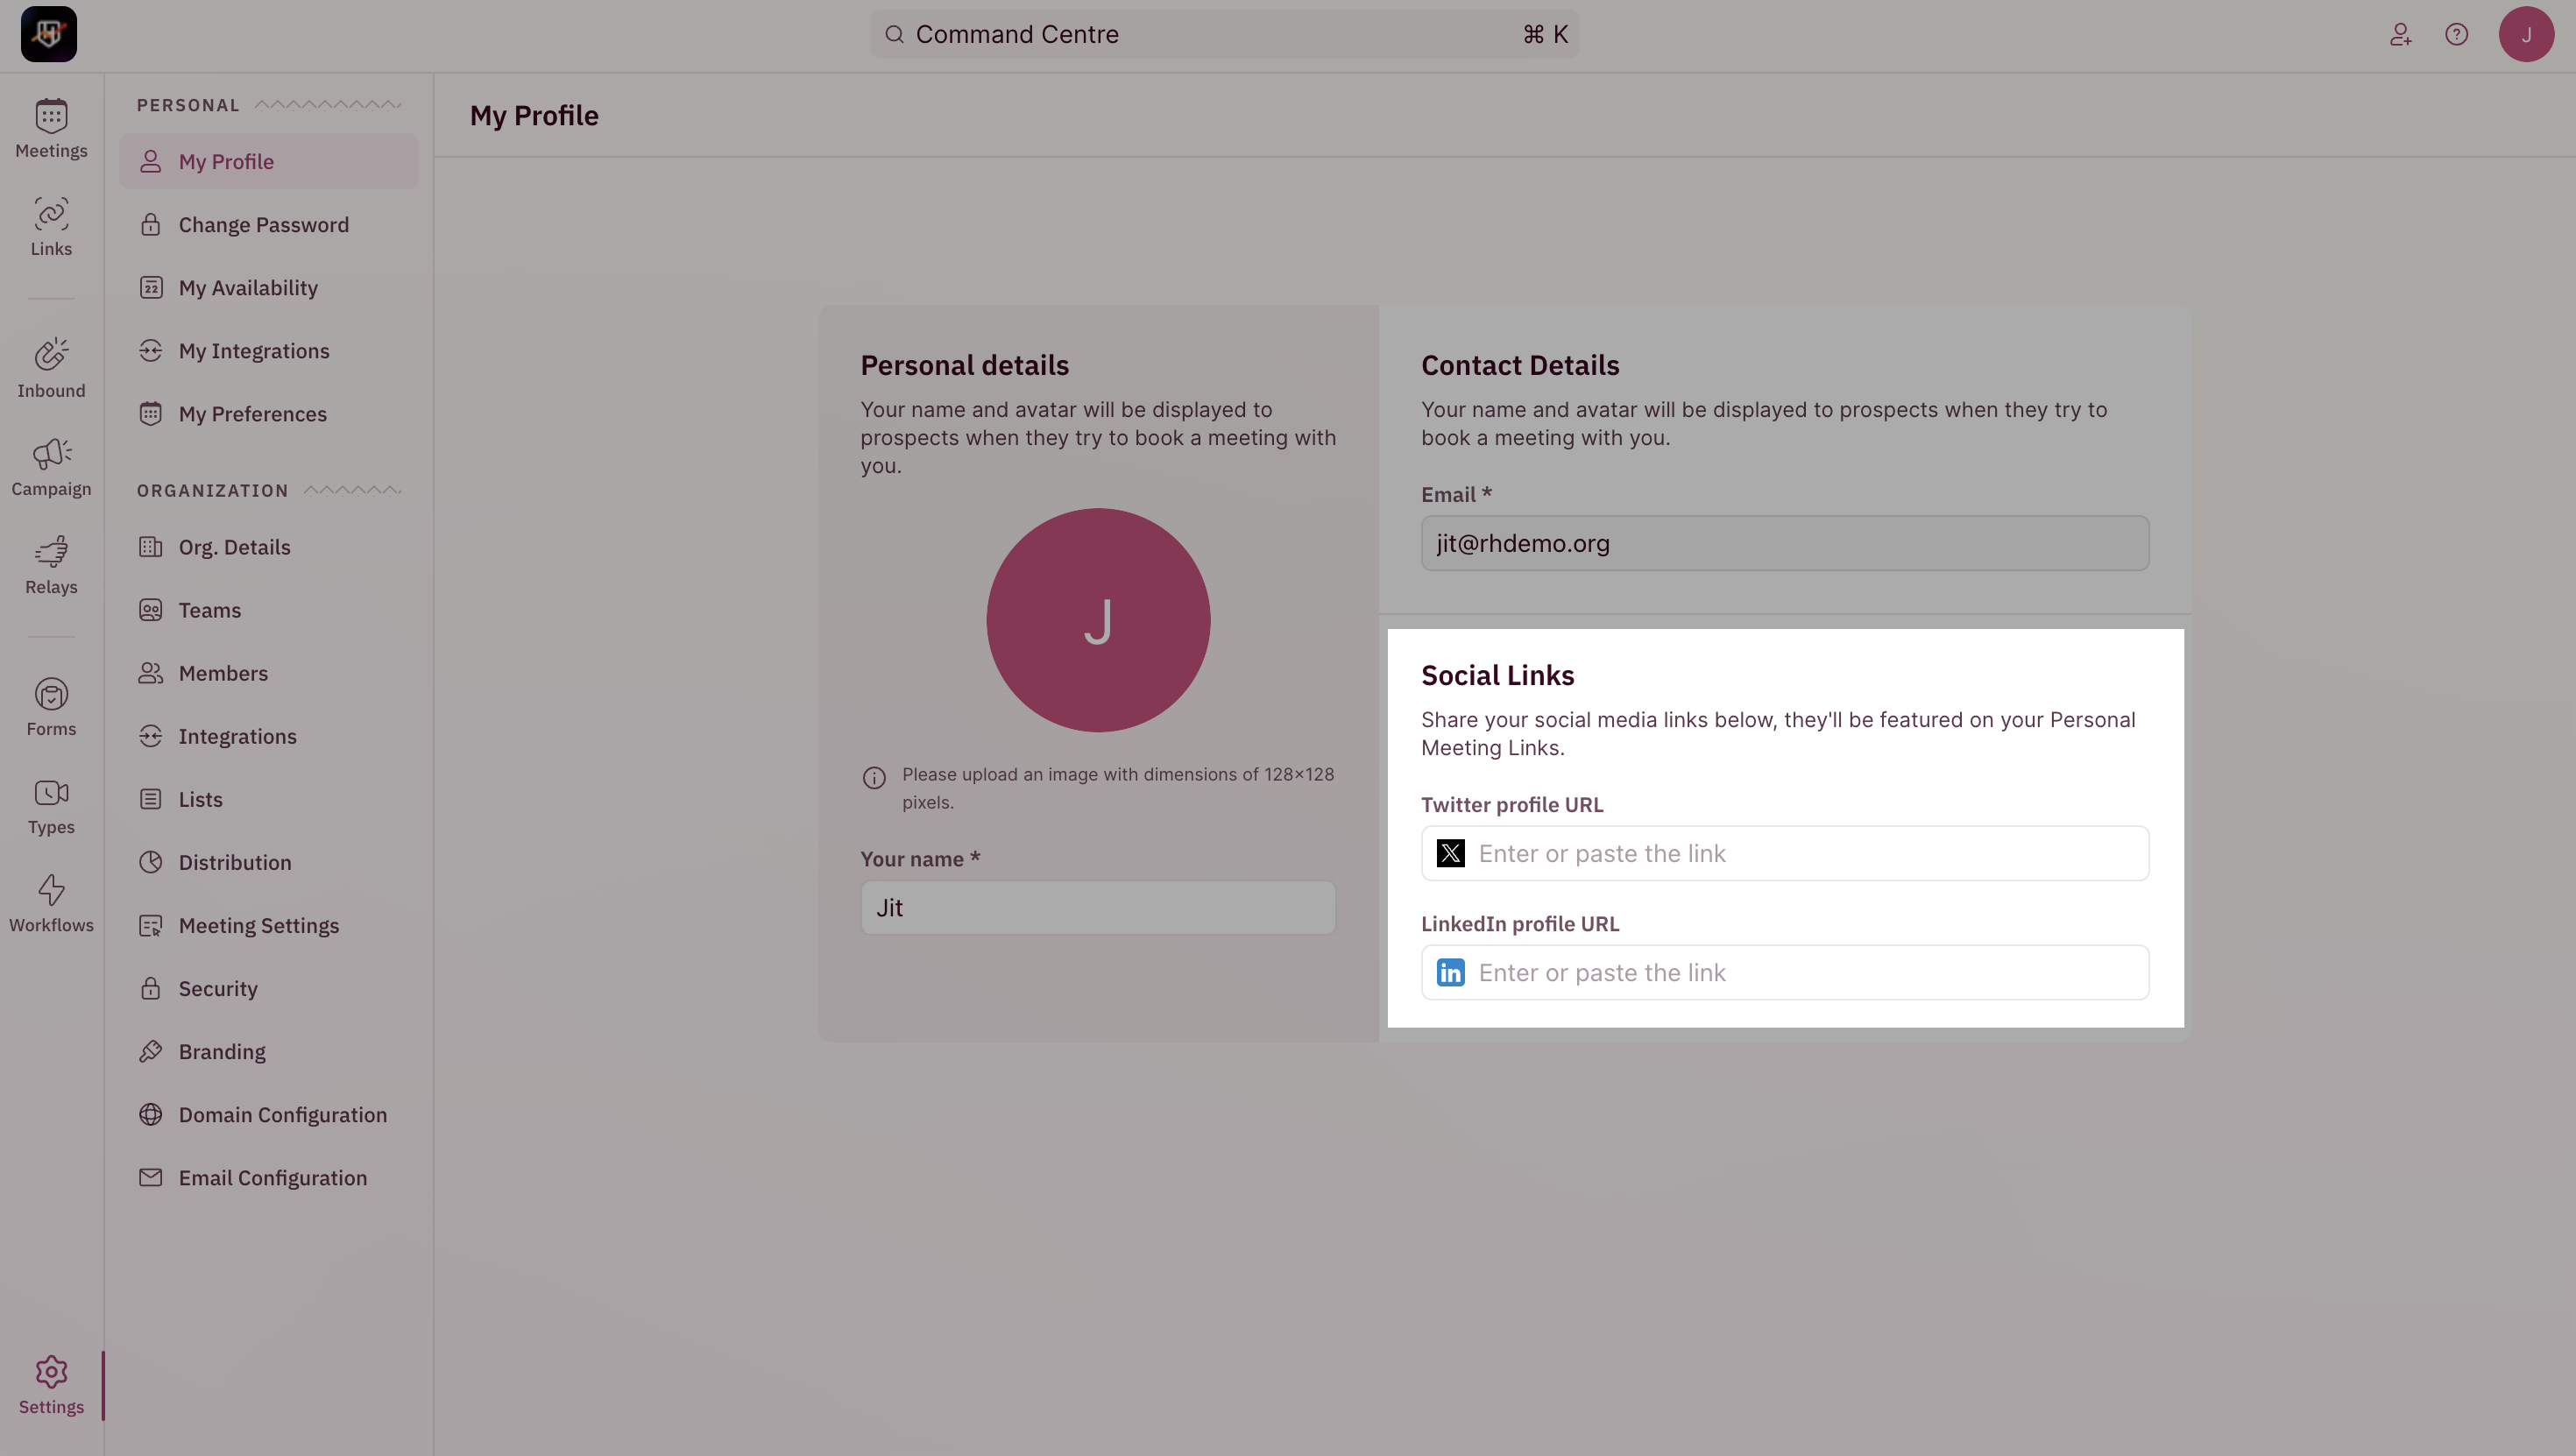This screenshot has width=2576, height=1456.
Task: Click the PERSONAL section label
Action: (x=188, y=105)
